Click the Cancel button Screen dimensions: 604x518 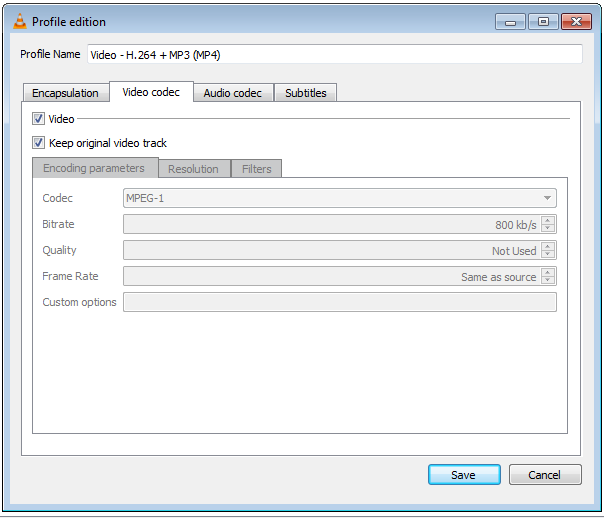(545, 475)
